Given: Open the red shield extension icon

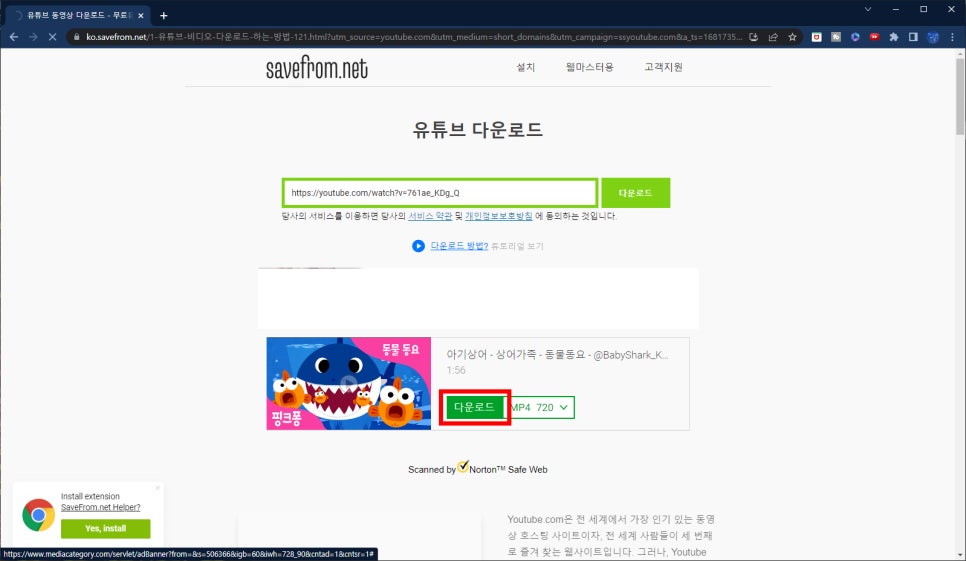Looking at the screenshot, I should click(x=816, y=37).
